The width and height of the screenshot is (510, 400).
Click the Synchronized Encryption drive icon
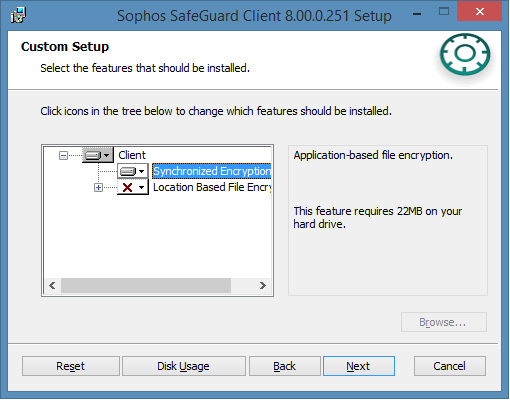coord(128,172)
